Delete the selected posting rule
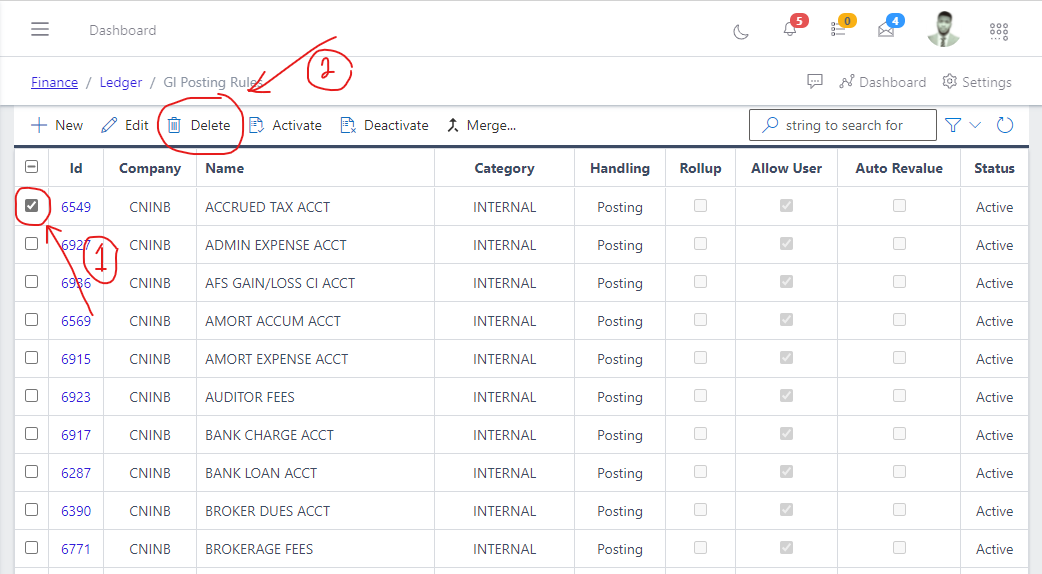Screen dimensions: 1042x574 [x=199, y=125]
